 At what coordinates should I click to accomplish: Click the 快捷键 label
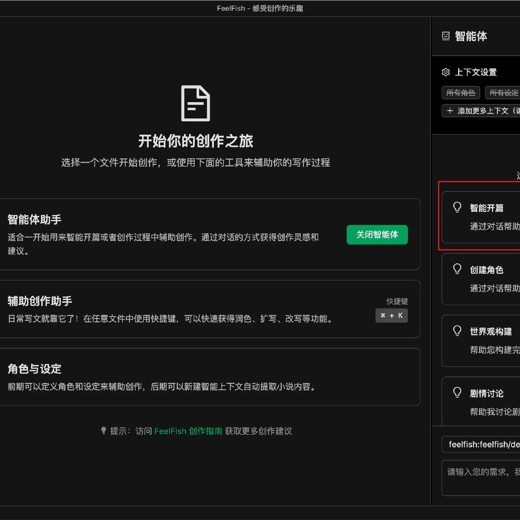click(397, 301)
